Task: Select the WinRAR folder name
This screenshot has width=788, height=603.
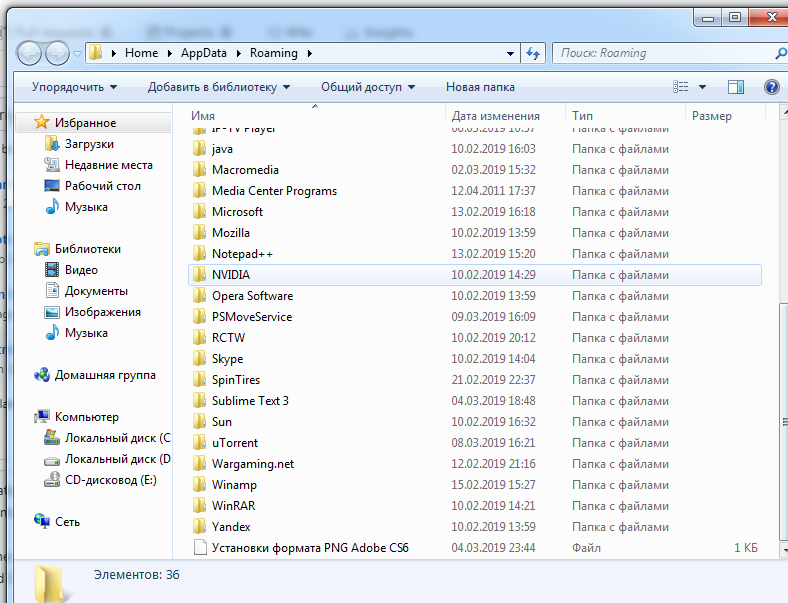Action: pos(233,506)
